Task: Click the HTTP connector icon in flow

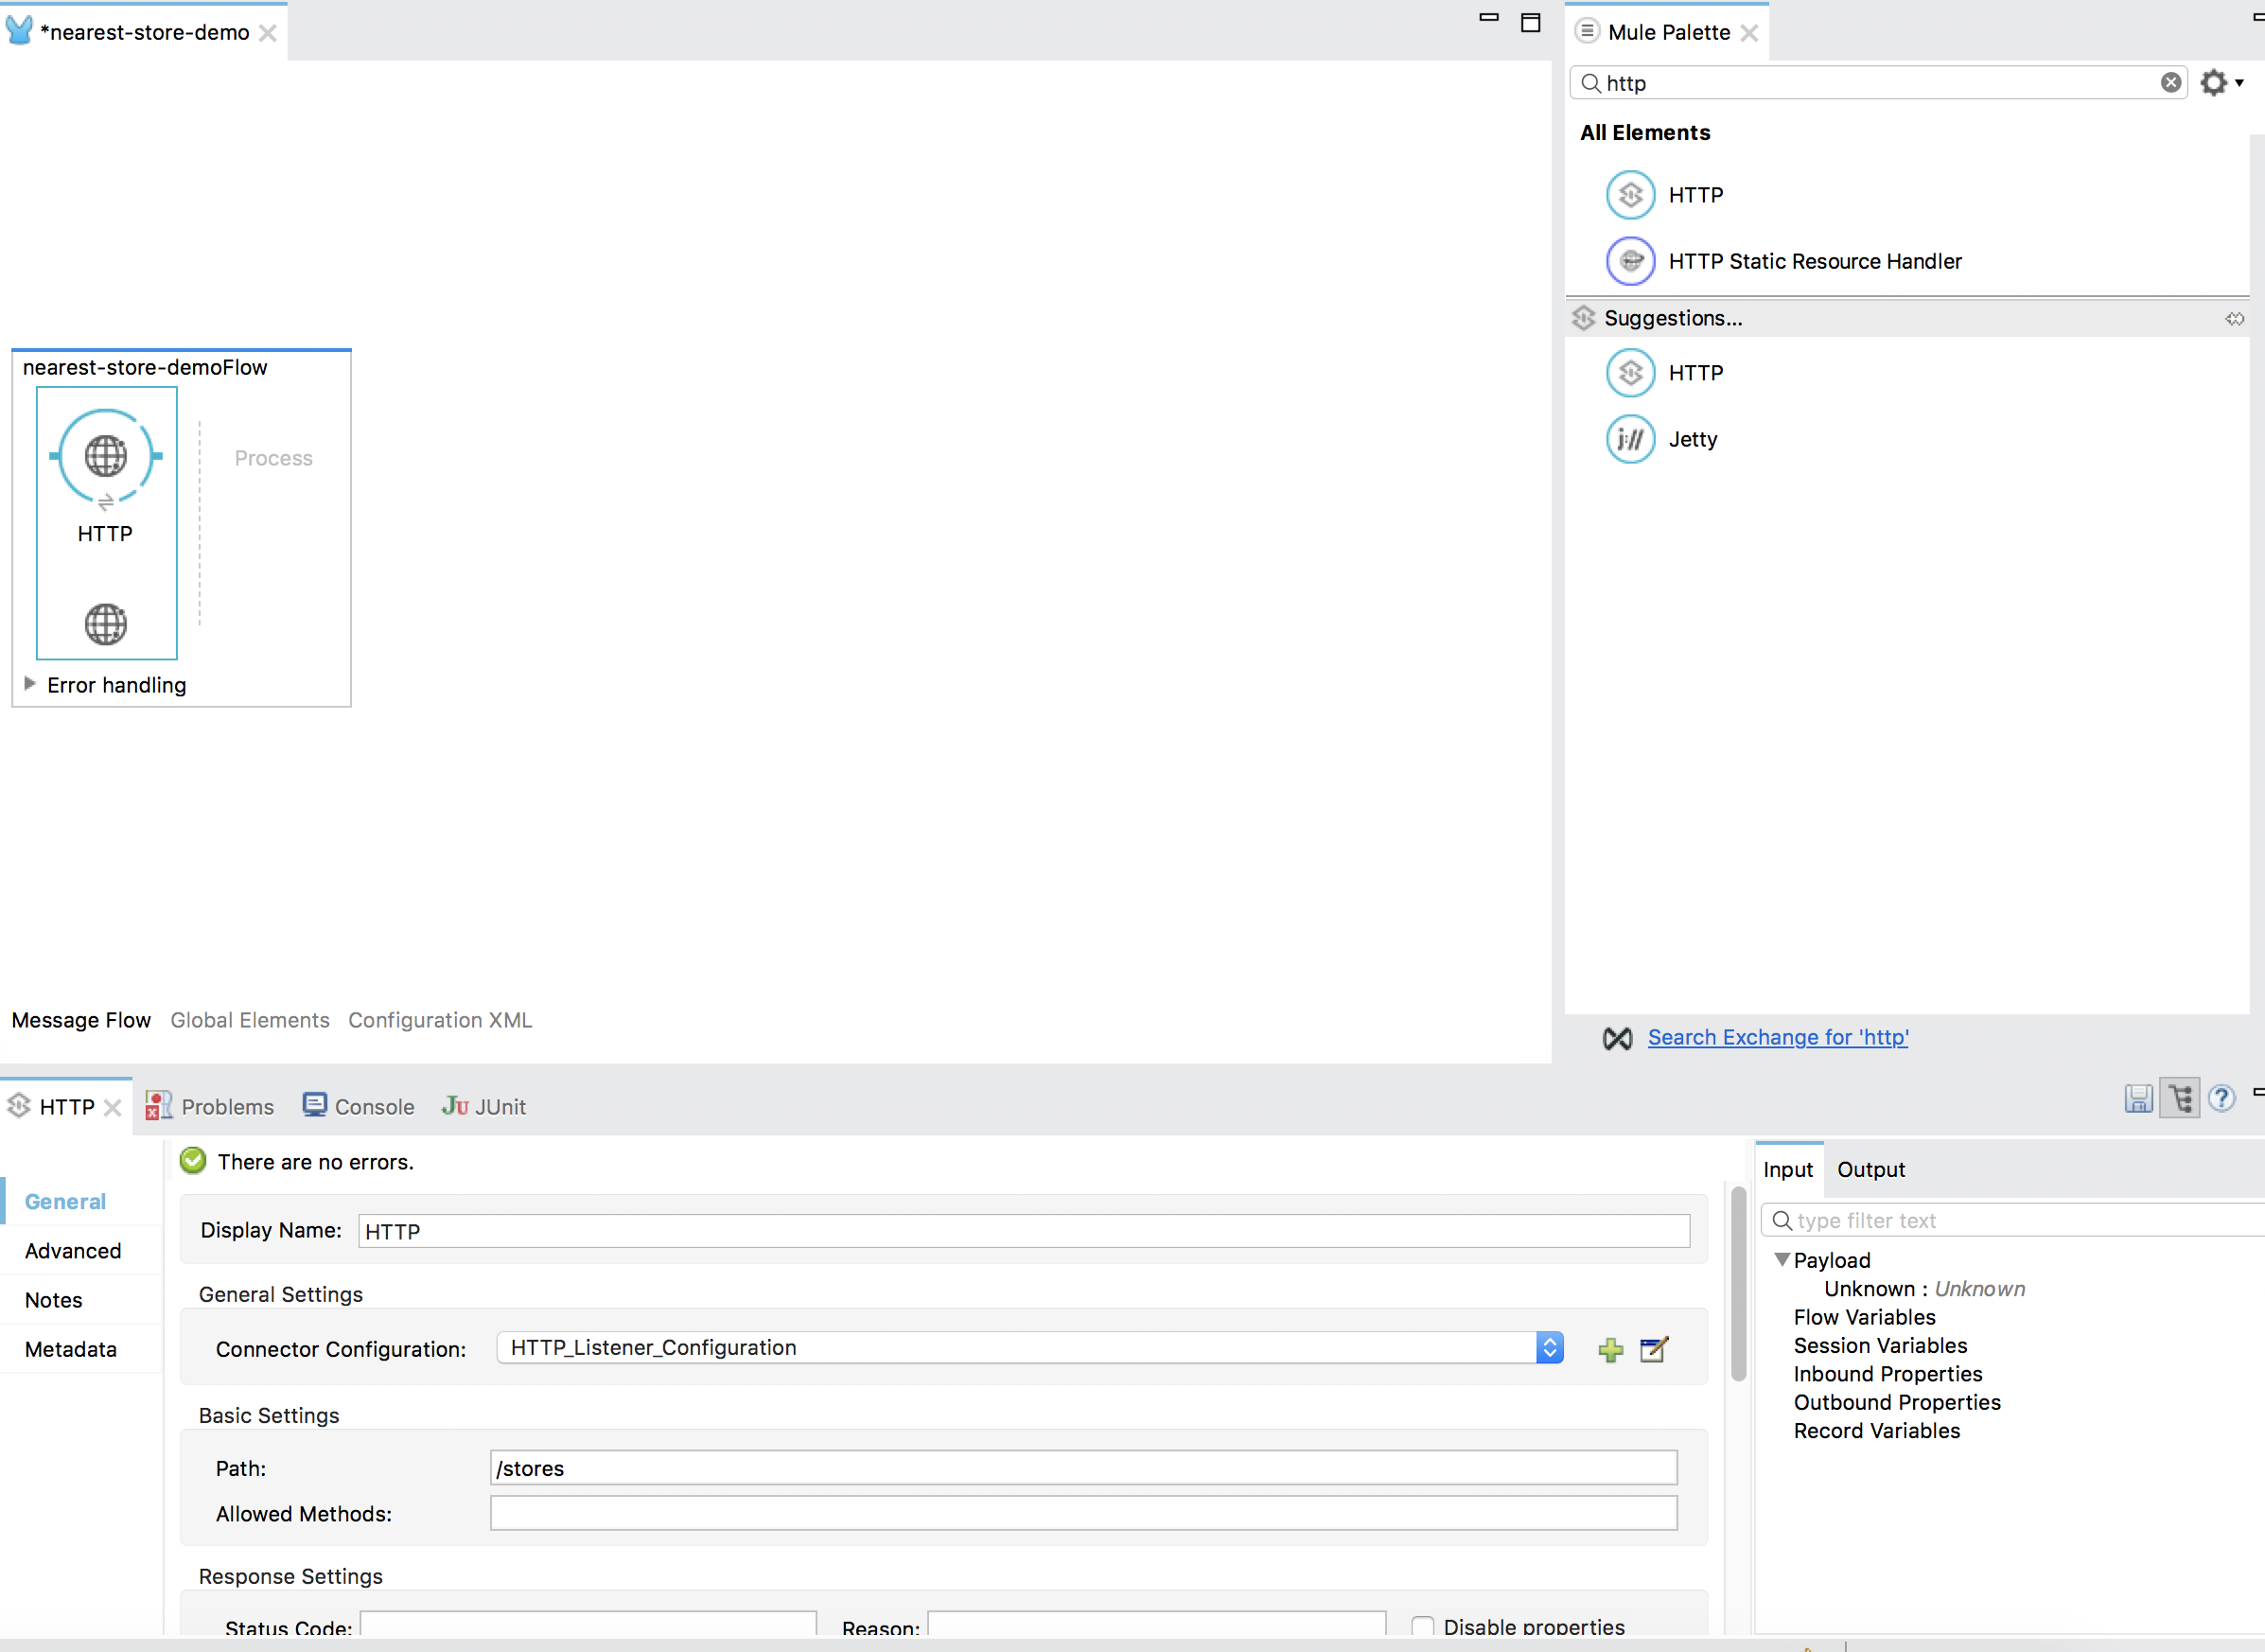Action: (104, 457)
